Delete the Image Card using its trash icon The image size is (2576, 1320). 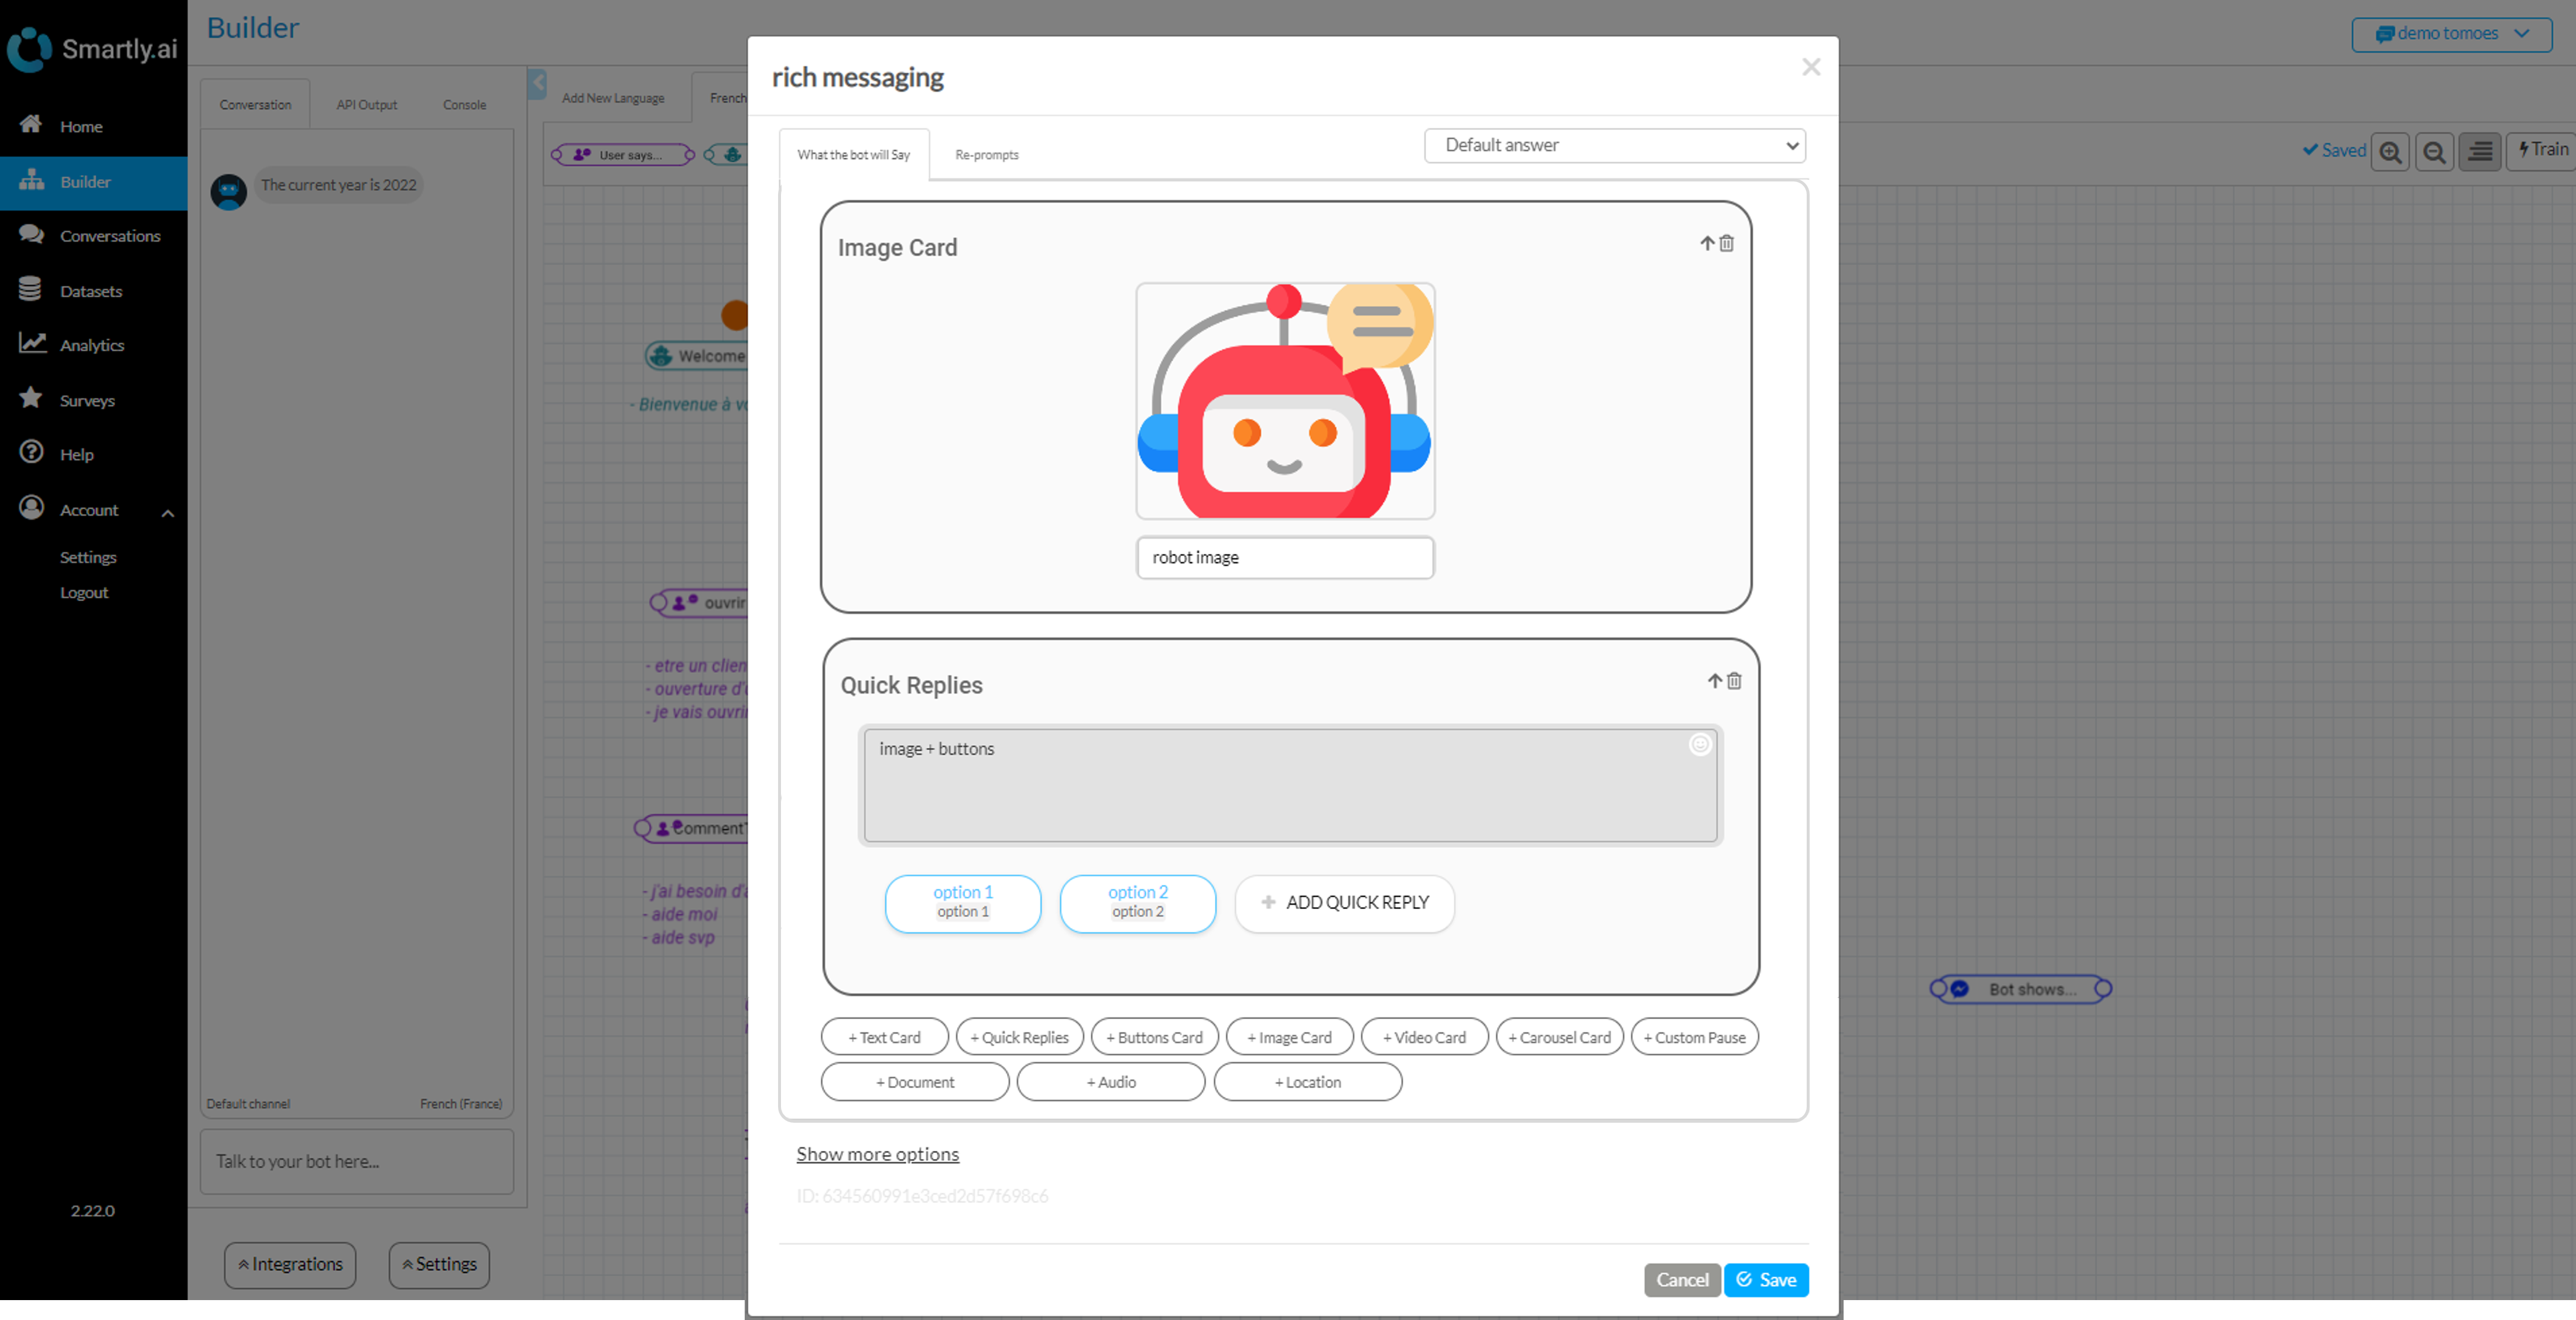coord(1727,243)
